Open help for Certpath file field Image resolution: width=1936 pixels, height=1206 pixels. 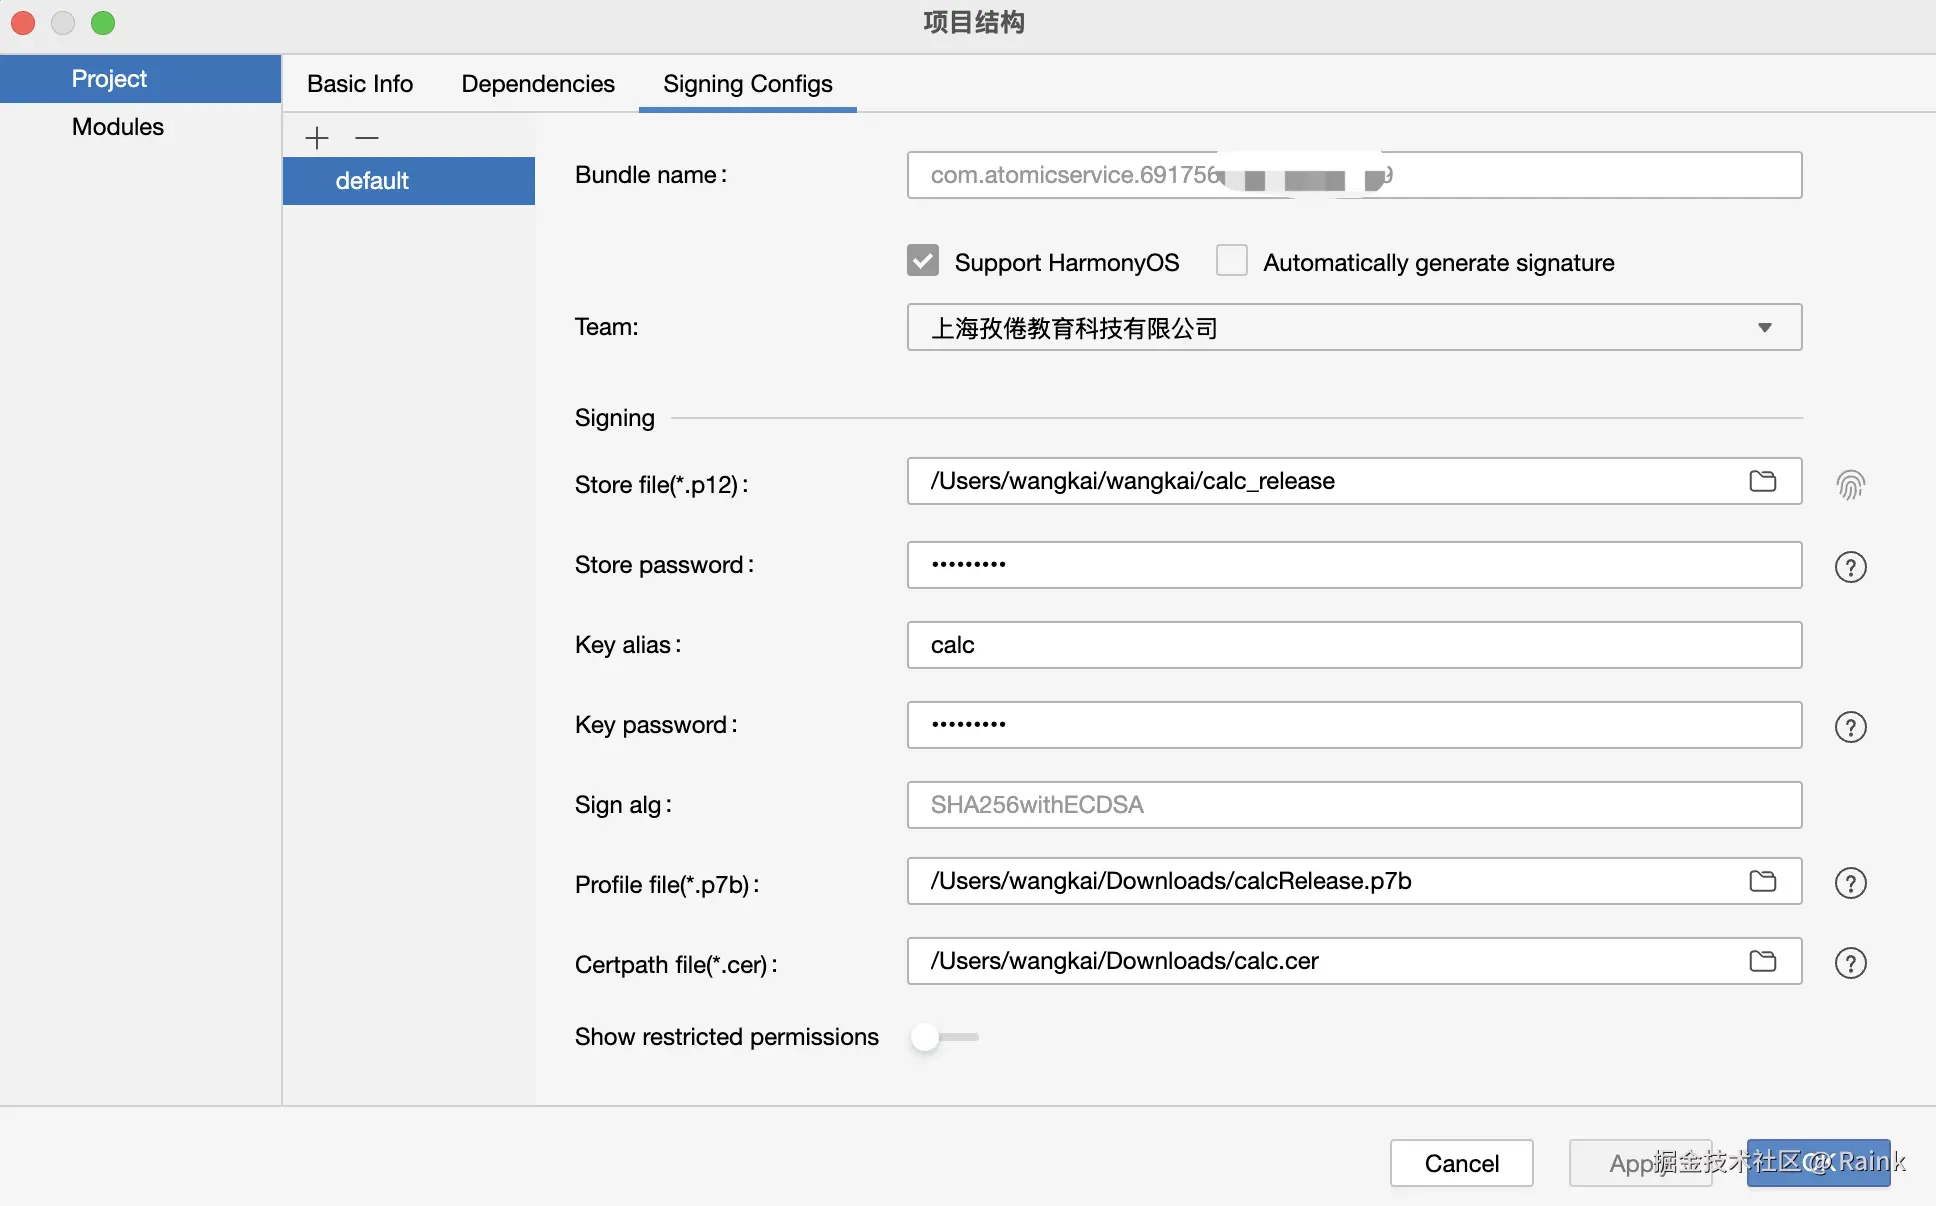(x=1850, y=963)
